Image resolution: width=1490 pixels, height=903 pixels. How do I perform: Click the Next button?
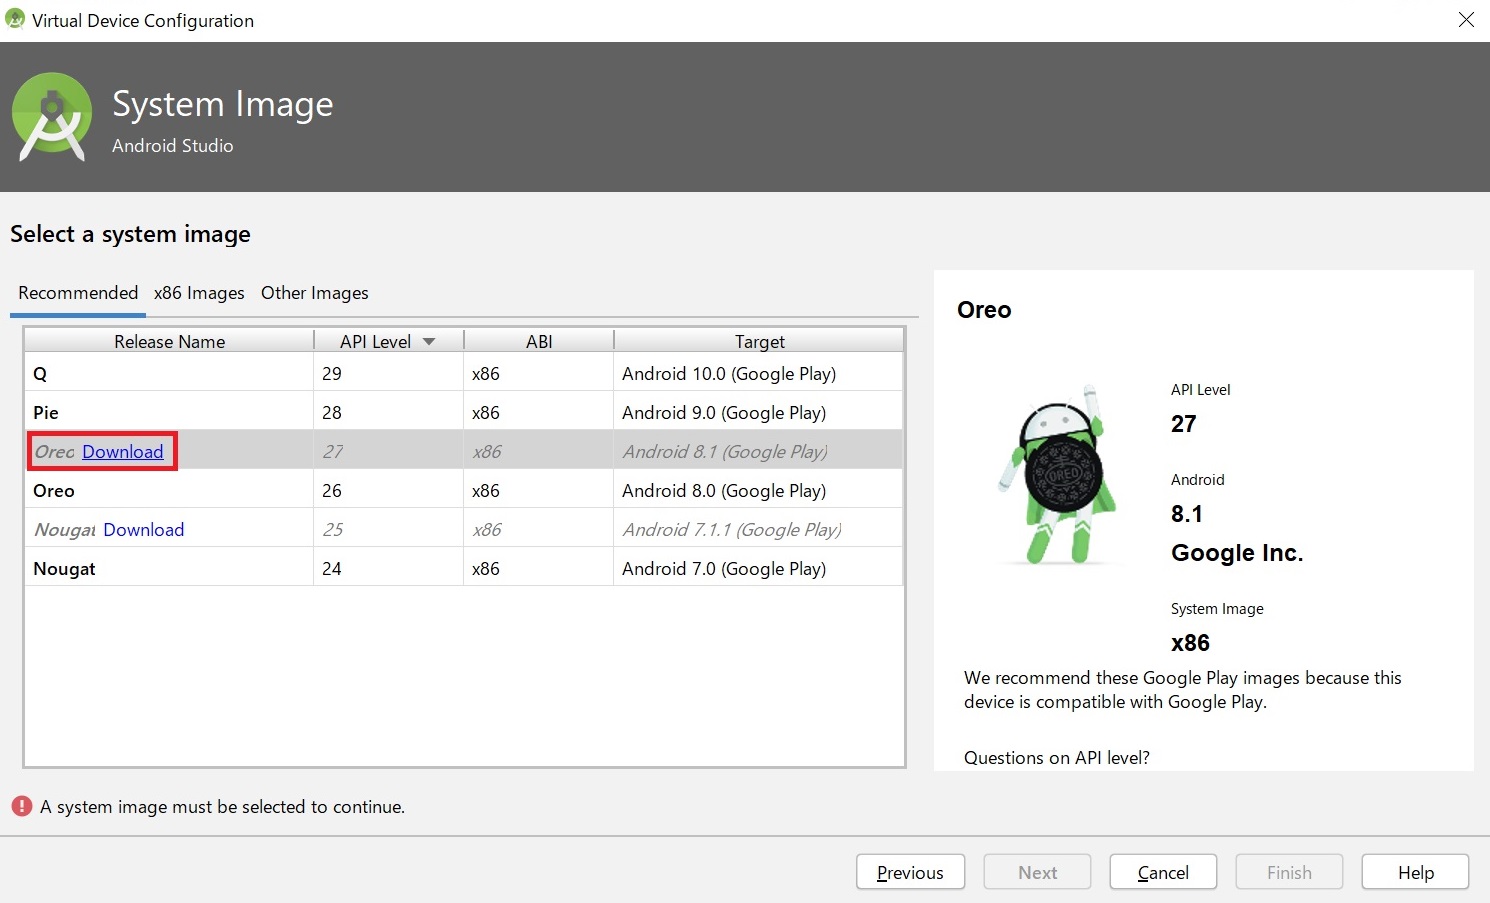pyautogui.click(x=1037, y=872)
